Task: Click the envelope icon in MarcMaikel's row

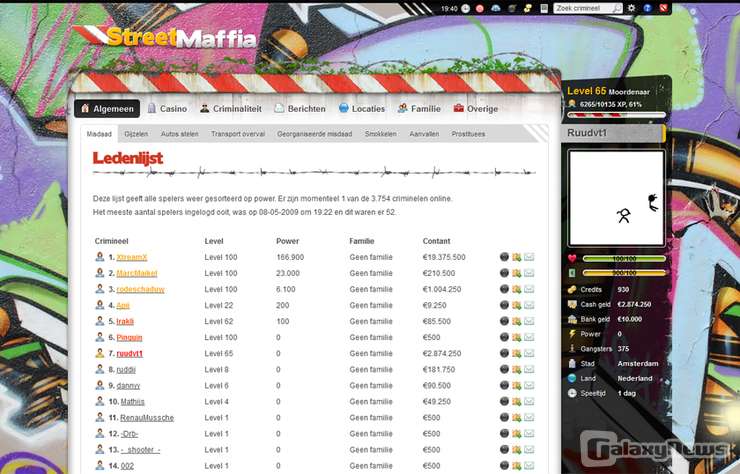Action: coord(529,273)
